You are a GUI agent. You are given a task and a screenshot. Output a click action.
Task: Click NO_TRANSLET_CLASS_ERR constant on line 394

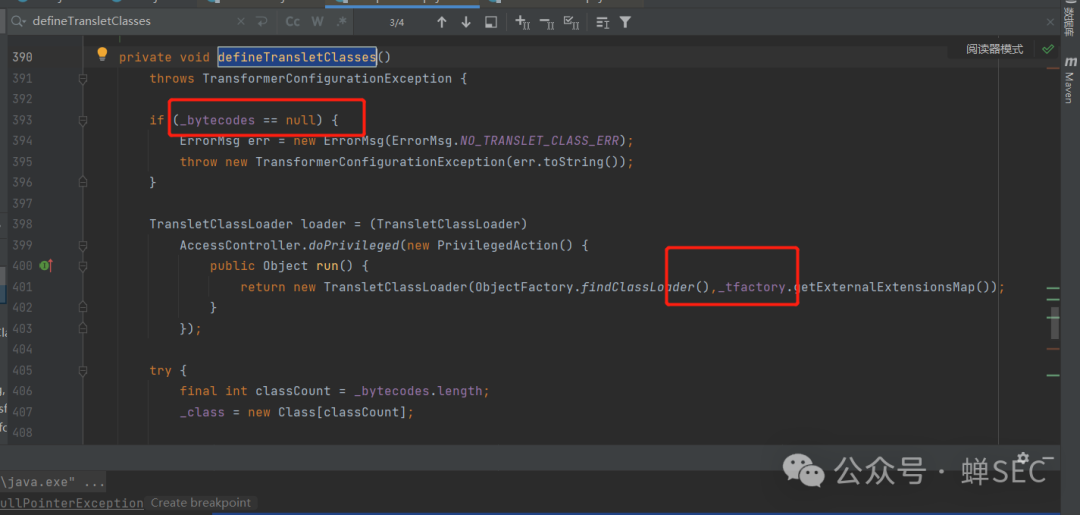point(539,141)
